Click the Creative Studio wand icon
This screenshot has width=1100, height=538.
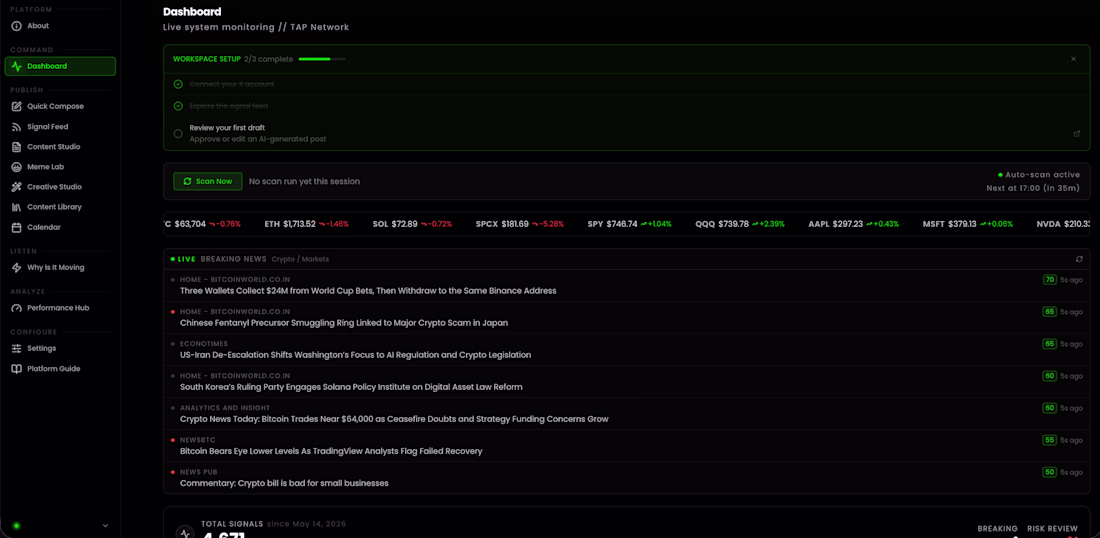coord(16,187)
